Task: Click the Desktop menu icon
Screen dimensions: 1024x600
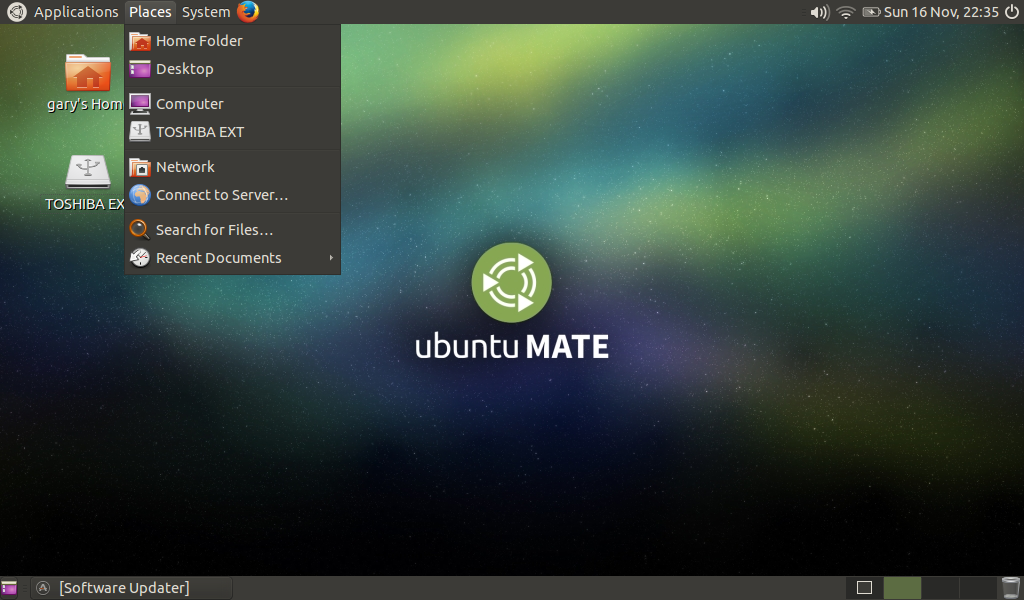Action: (140, 69)
